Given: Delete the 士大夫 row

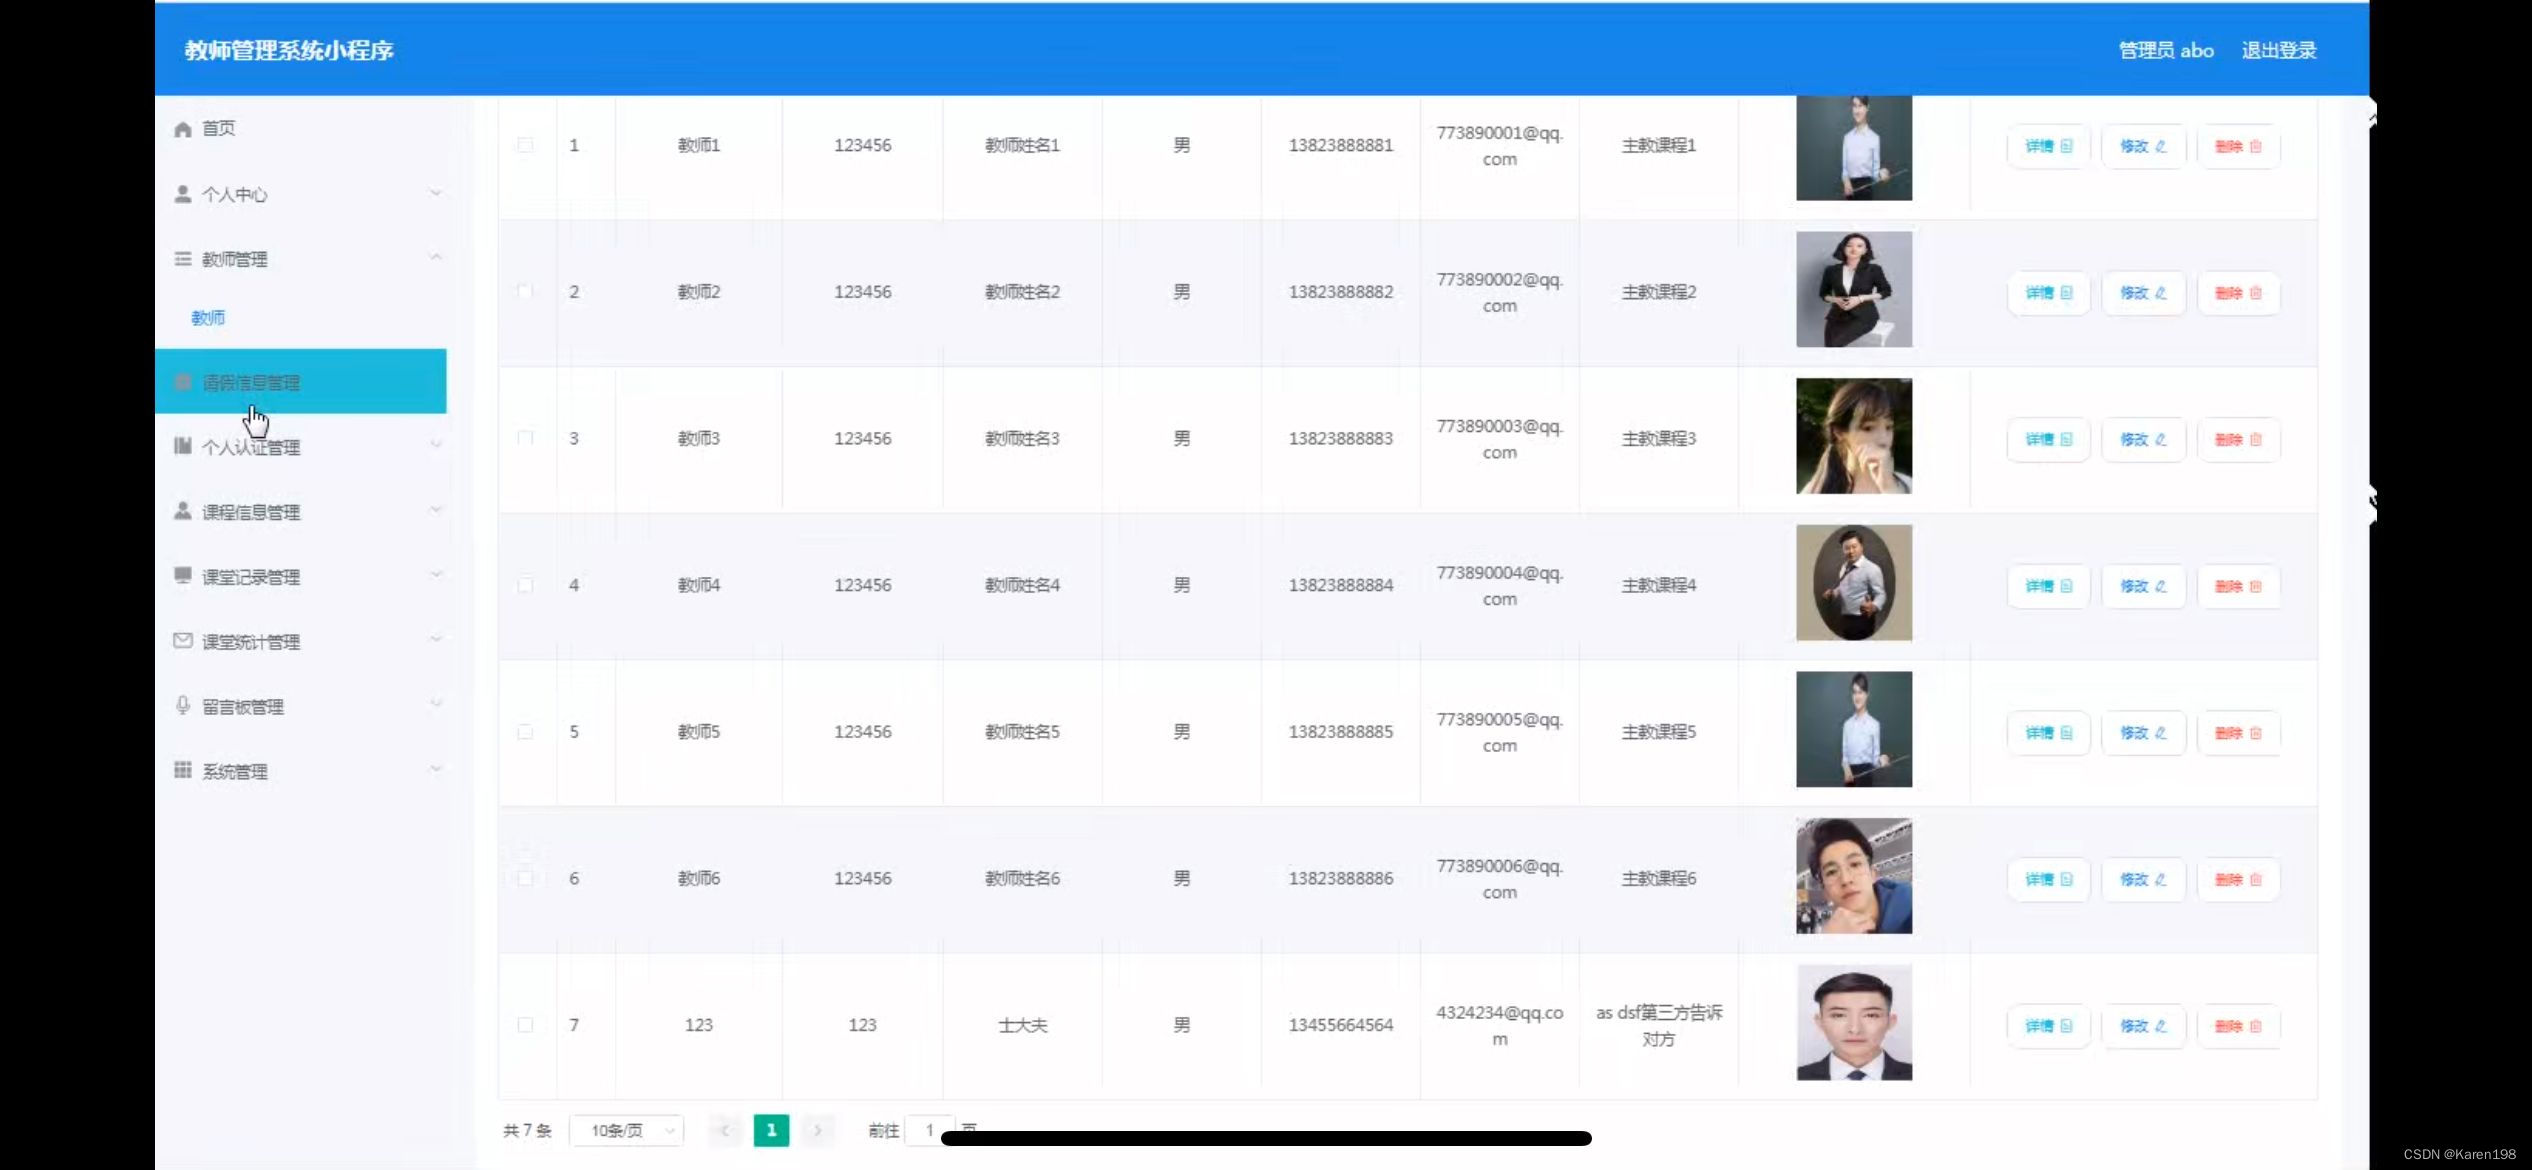Looking at the screenshot, I should click(x=2238, y=1026).
